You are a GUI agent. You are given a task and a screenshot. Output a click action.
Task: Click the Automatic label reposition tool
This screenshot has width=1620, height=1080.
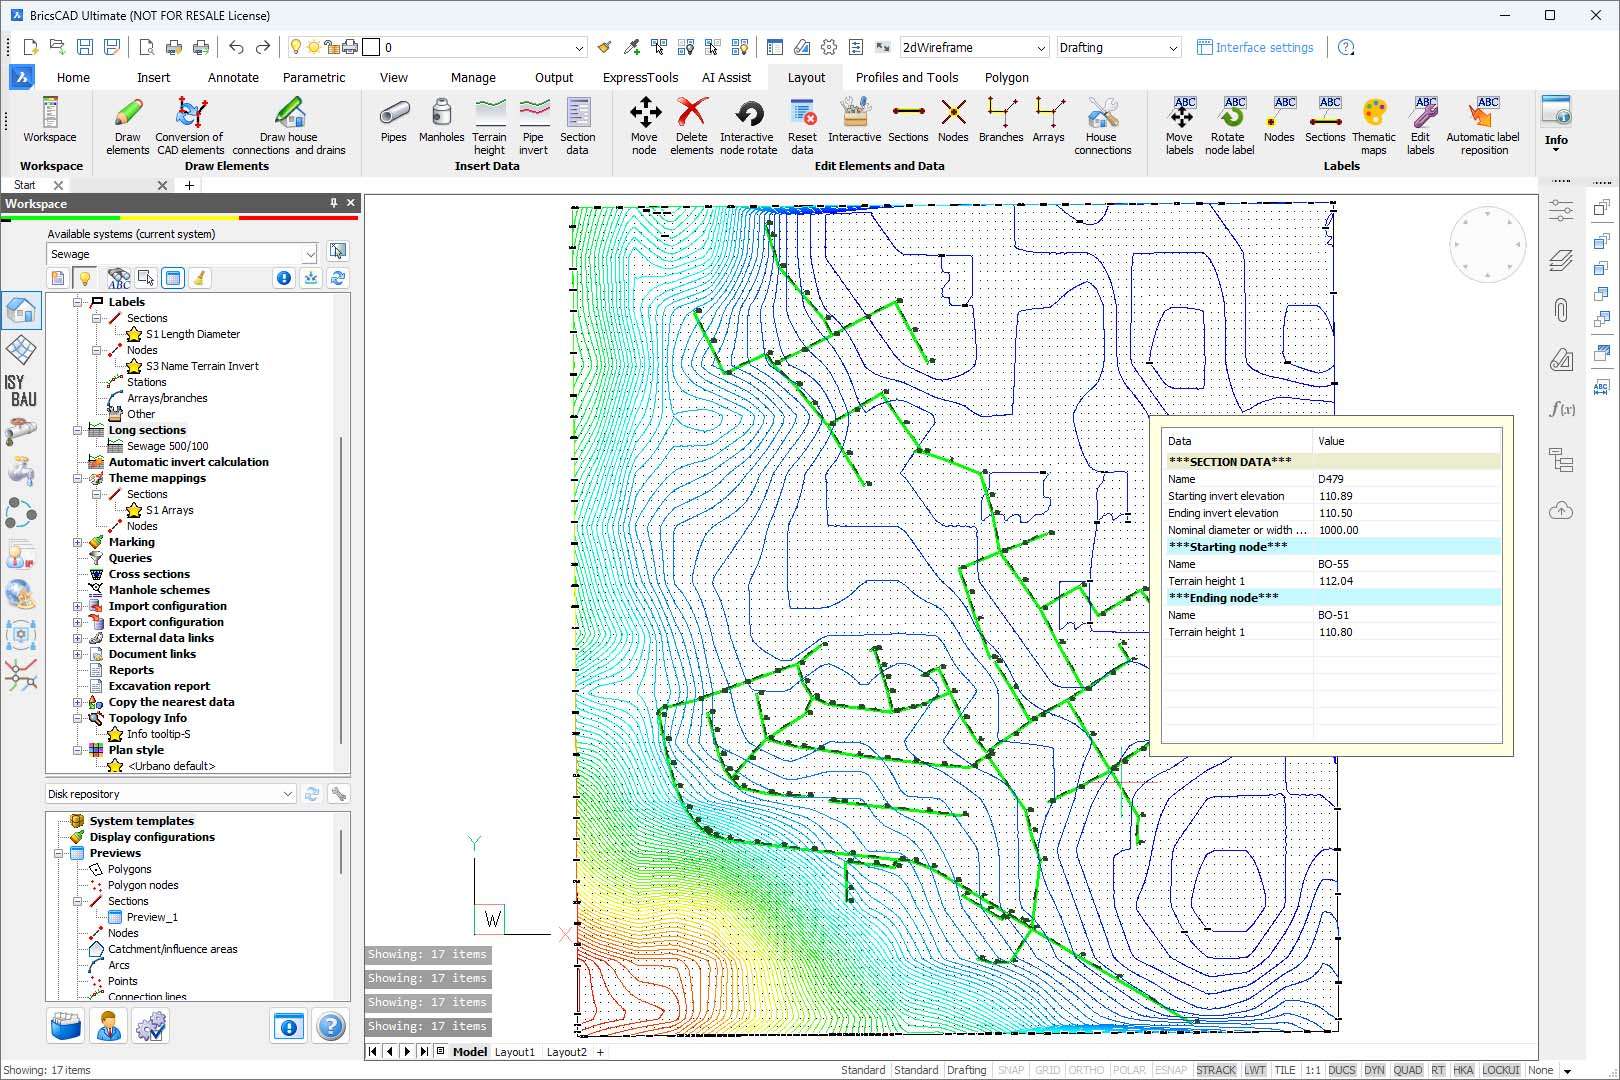pos(1485,124)
